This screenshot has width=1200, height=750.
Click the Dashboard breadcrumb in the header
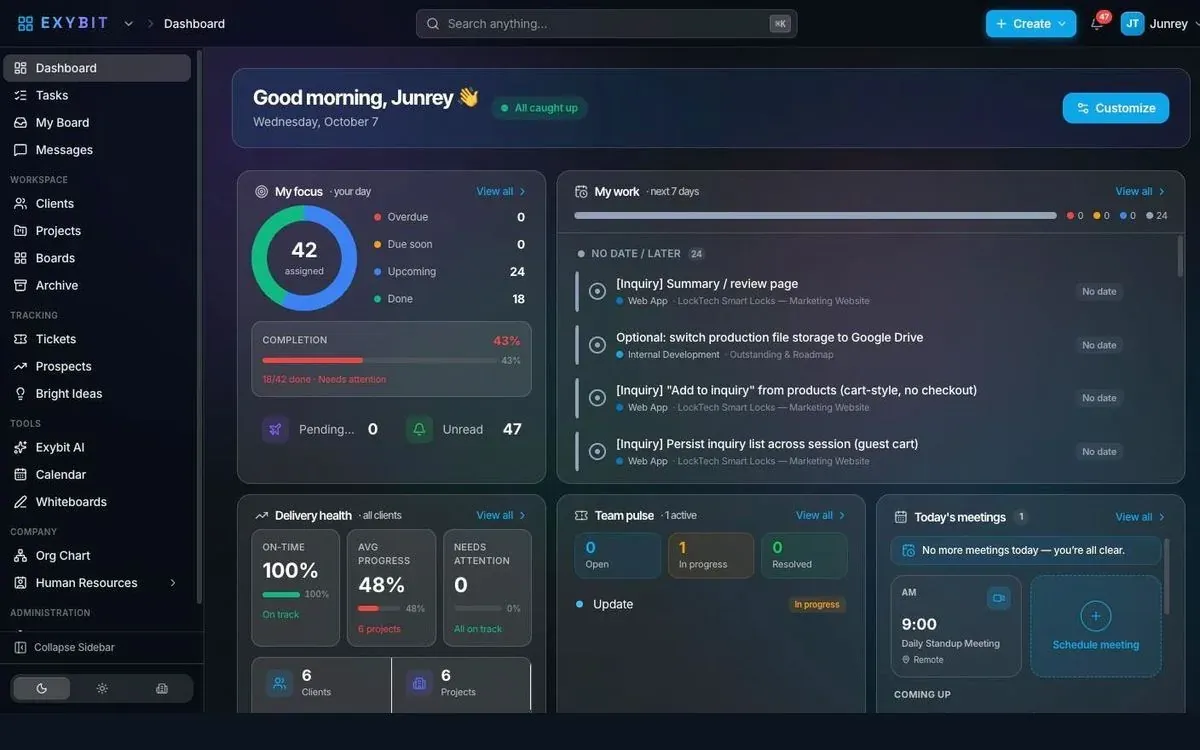pos(194,24)
